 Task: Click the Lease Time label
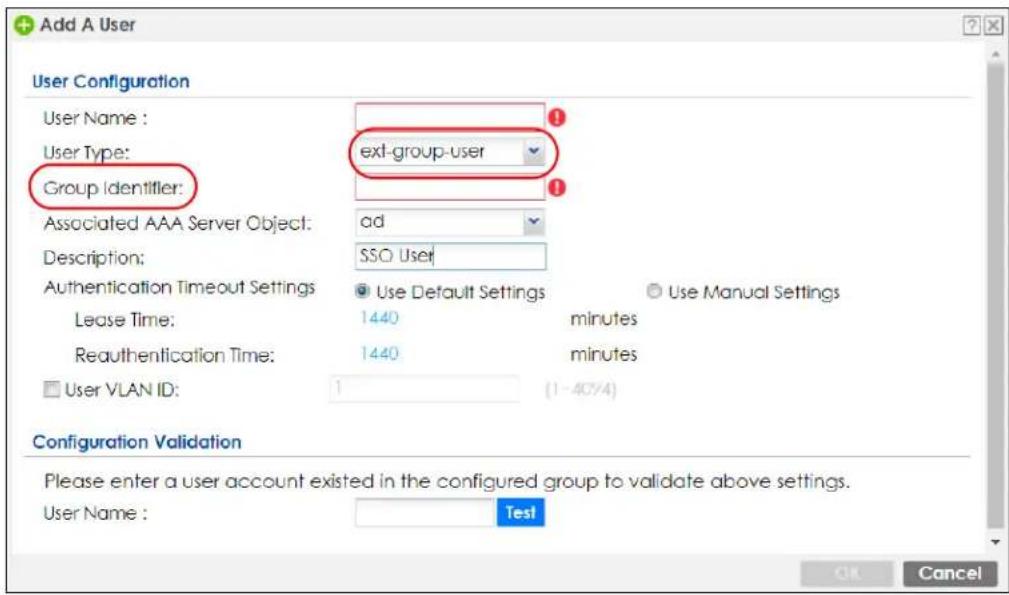tap(125, 320)
